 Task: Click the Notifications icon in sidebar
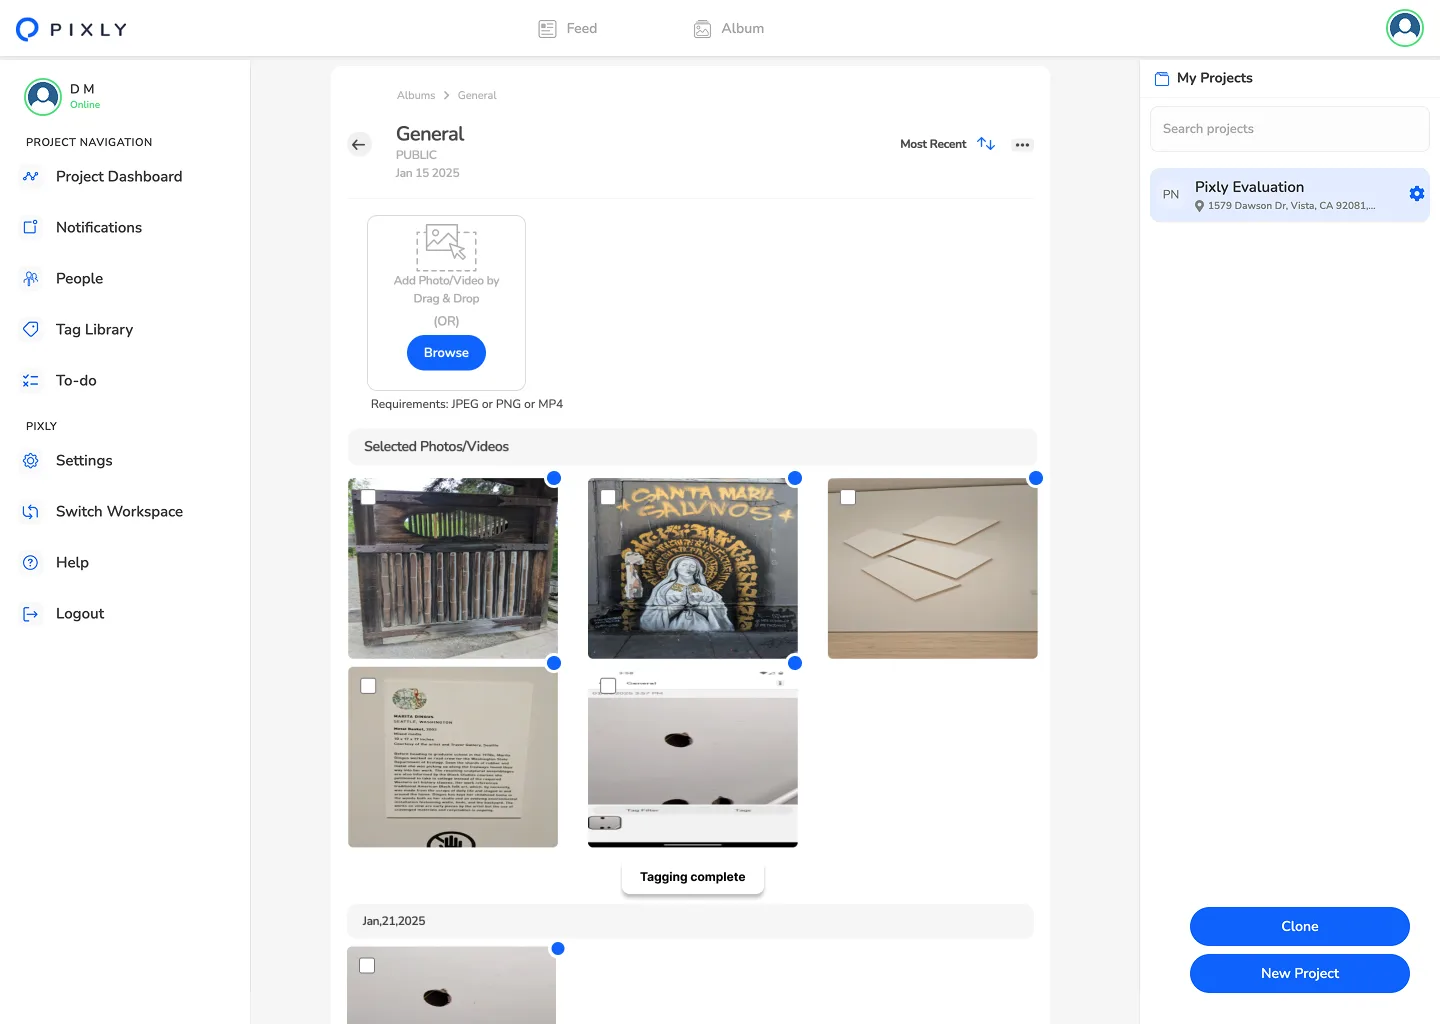(x=31, y=228)
